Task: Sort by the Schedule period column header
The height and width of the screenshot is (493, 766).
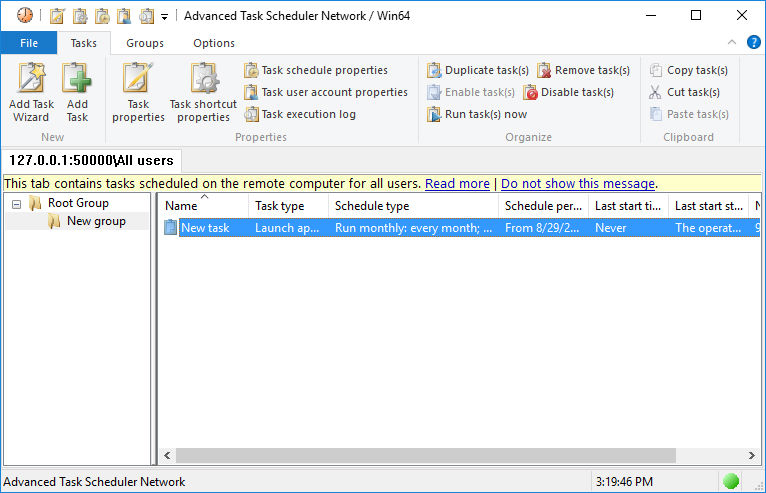Action: 543,206
